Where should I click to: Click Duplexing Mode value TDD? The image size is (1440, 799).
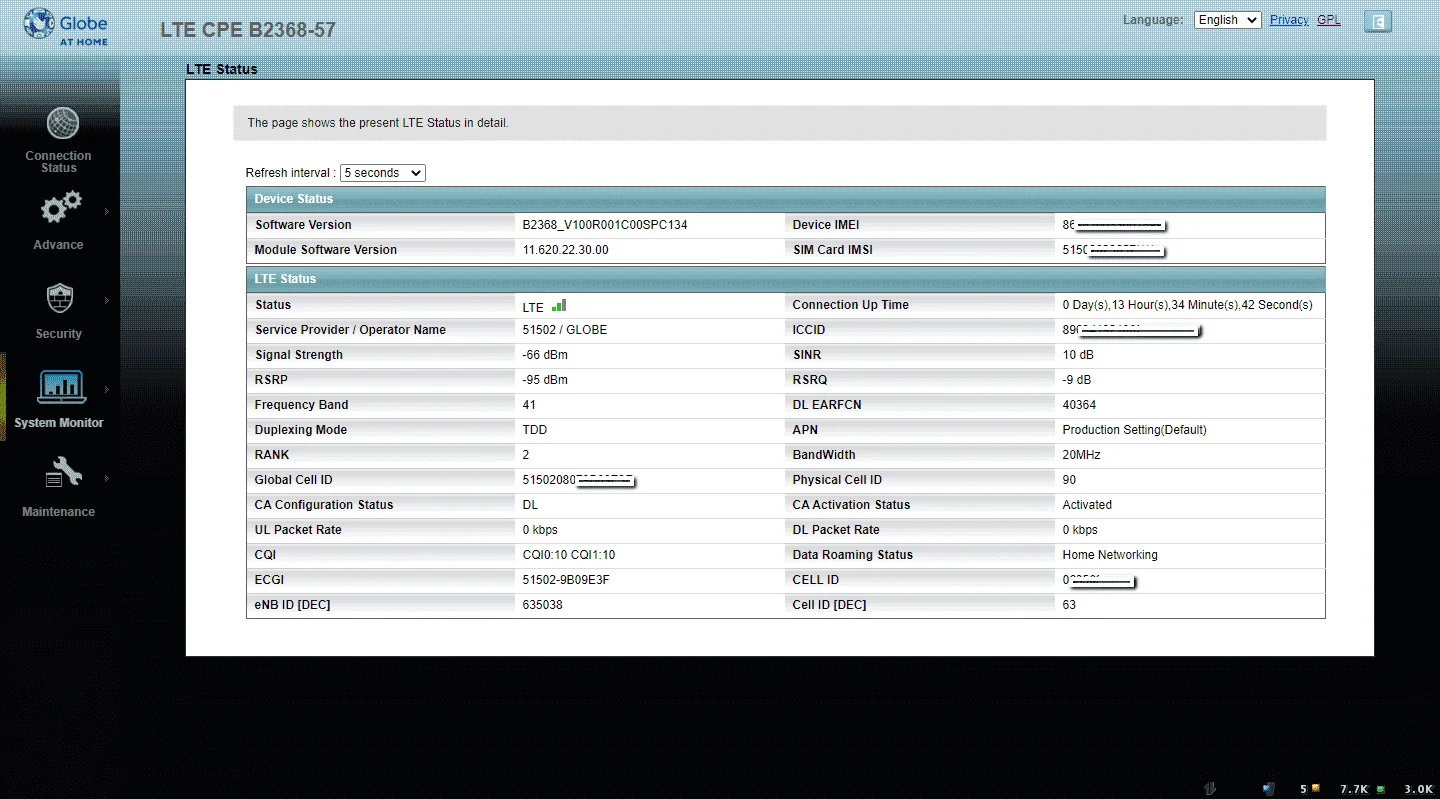coord(534,430)
